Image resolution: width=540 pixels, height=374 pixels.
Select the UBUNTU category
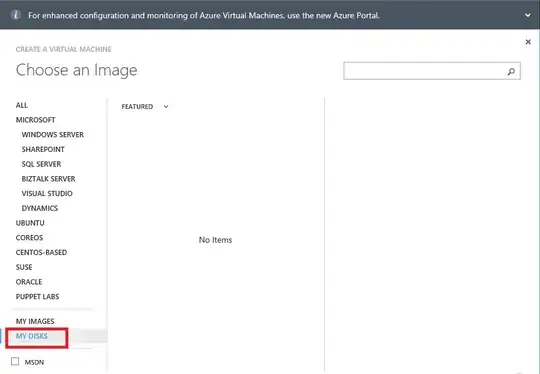click(x=30, y=223)
